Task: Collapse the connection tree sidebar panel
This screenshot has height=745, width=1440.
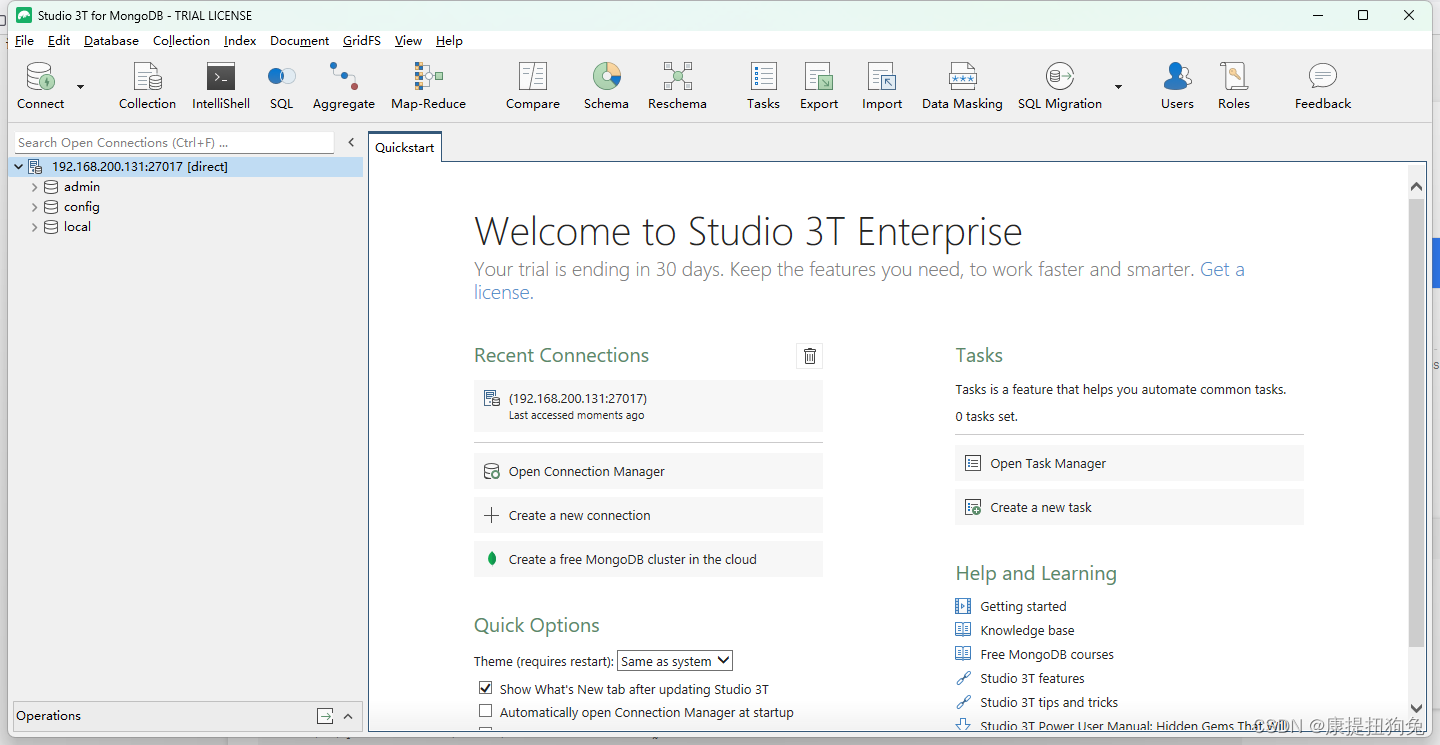Action: pos(351,143)
